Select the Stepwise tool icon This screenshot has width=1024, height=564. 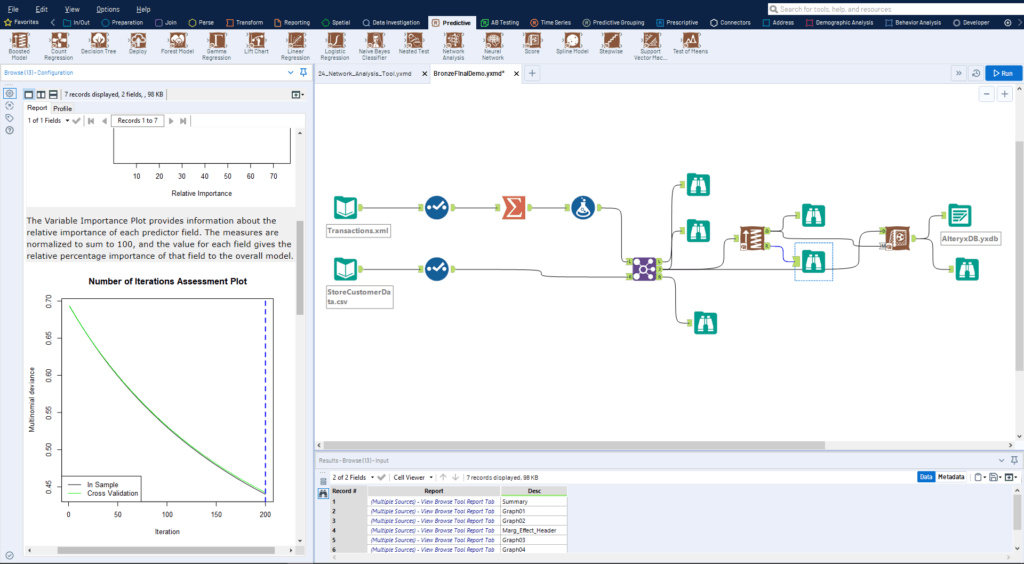[611, 40]
